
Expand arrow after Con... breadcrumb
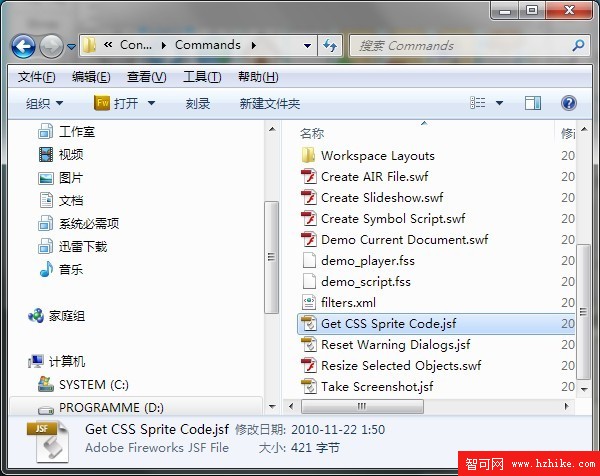164,46
